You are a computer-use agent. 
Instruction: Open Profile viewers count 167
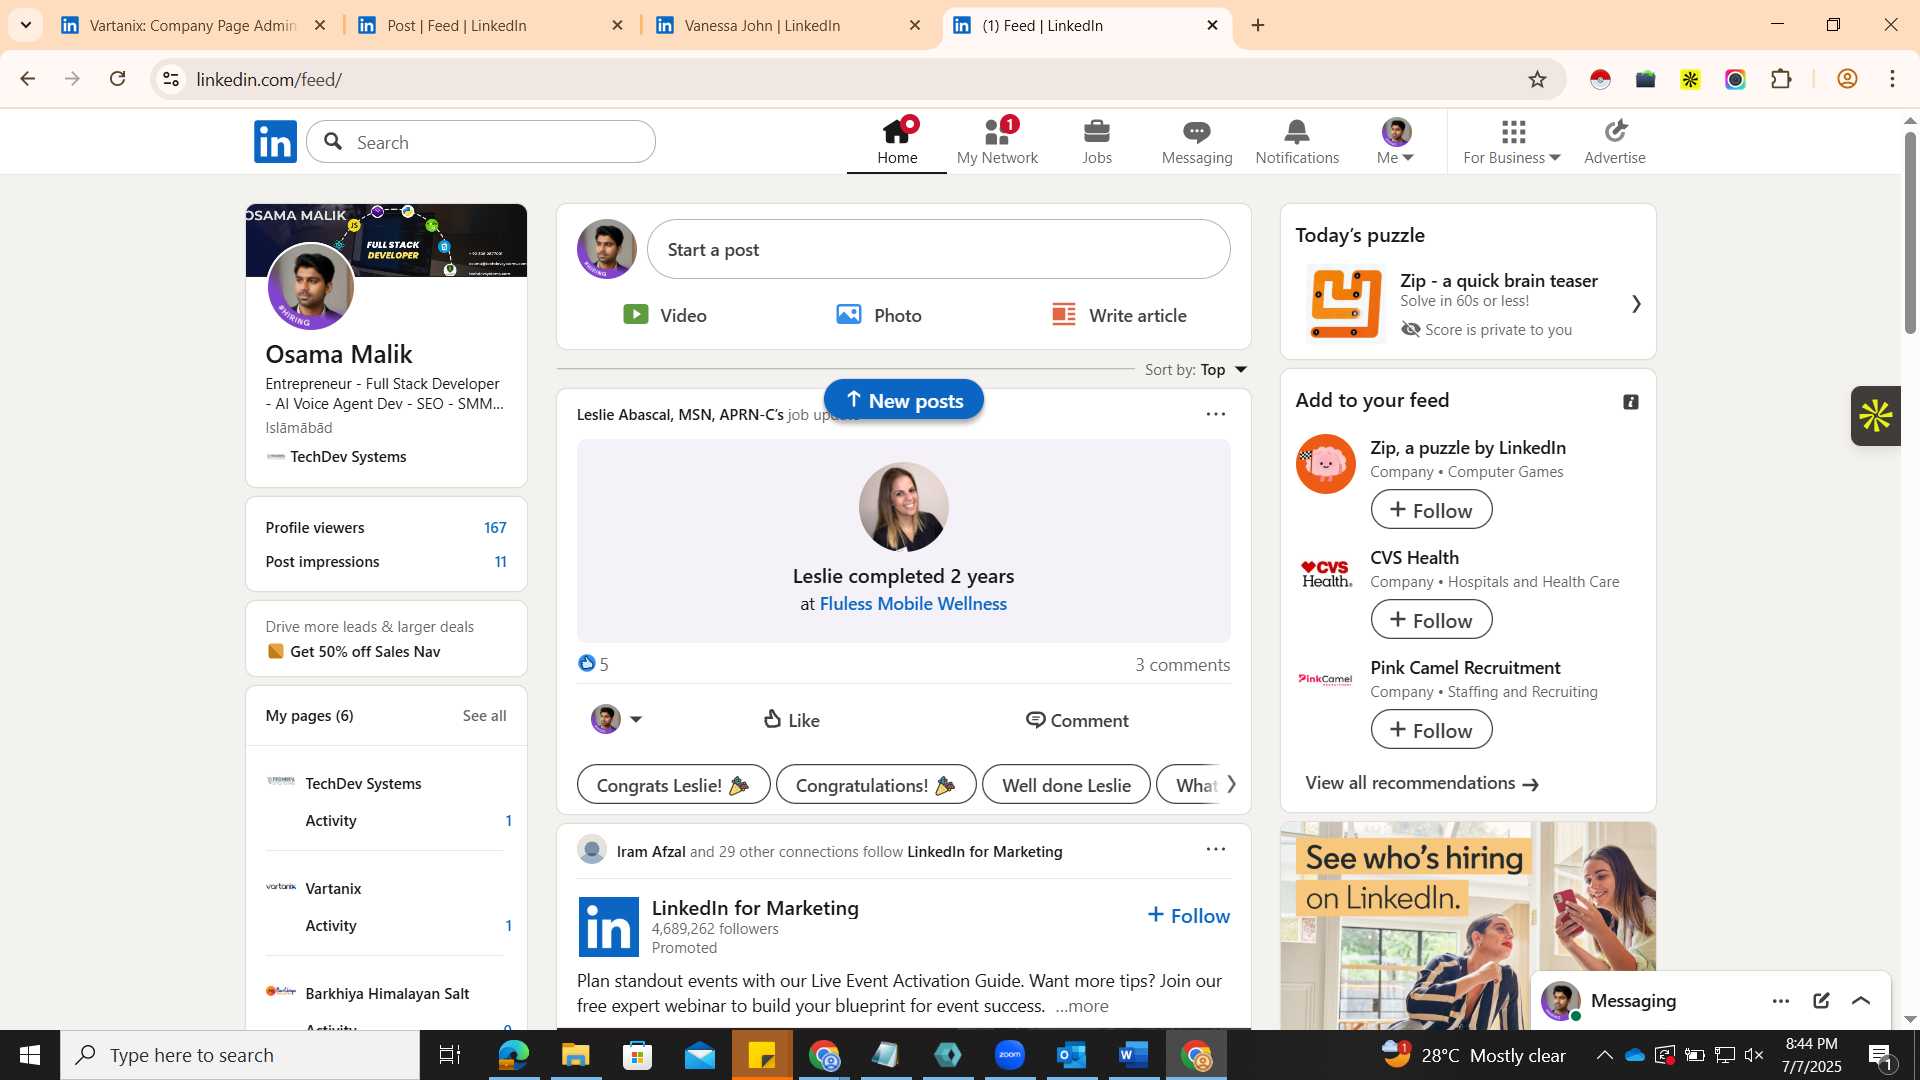(495, 528)
